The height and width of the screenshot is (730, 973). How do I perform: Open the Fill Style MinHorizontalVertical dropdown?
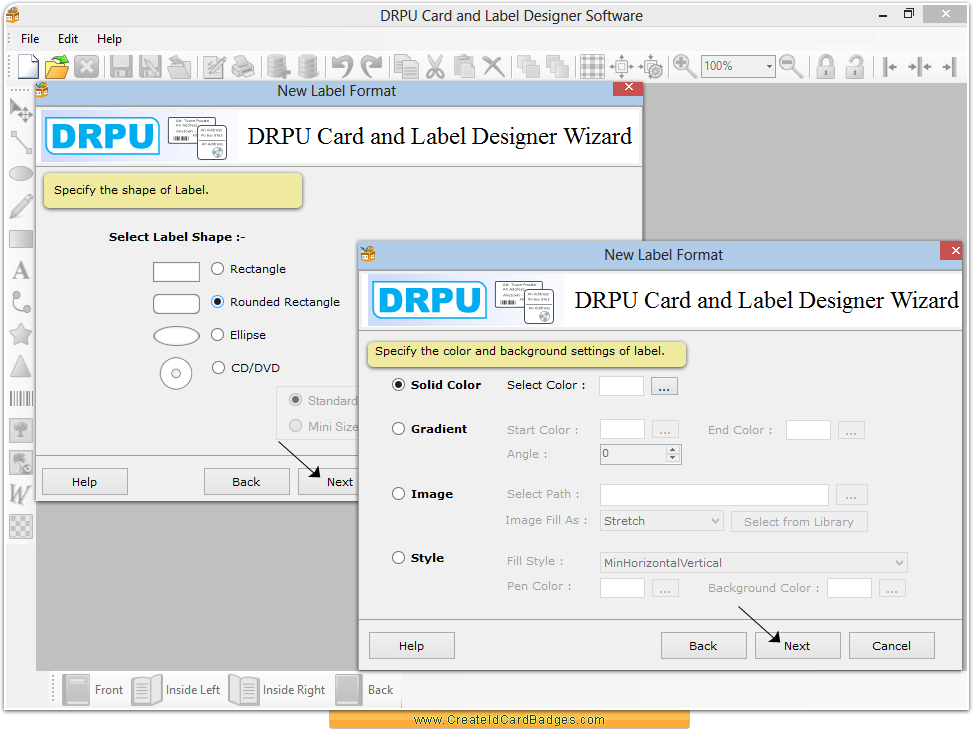click(x=753, y=563)
